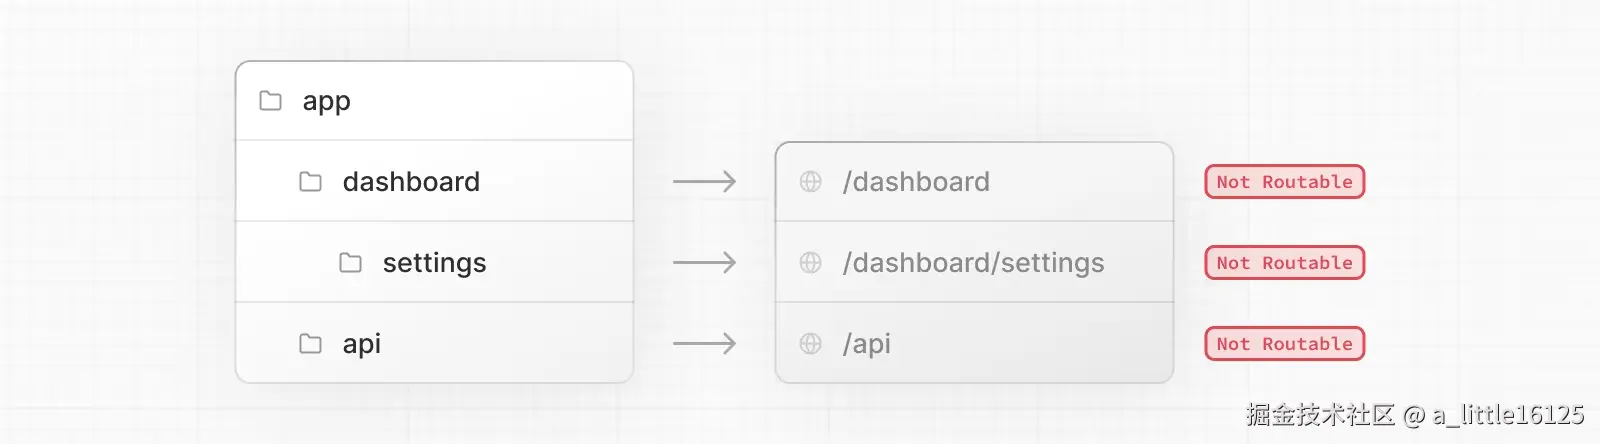This screenshot has height=444, width=1600.
Task: Select the app root folder label
Action: (x=326, y=101)
